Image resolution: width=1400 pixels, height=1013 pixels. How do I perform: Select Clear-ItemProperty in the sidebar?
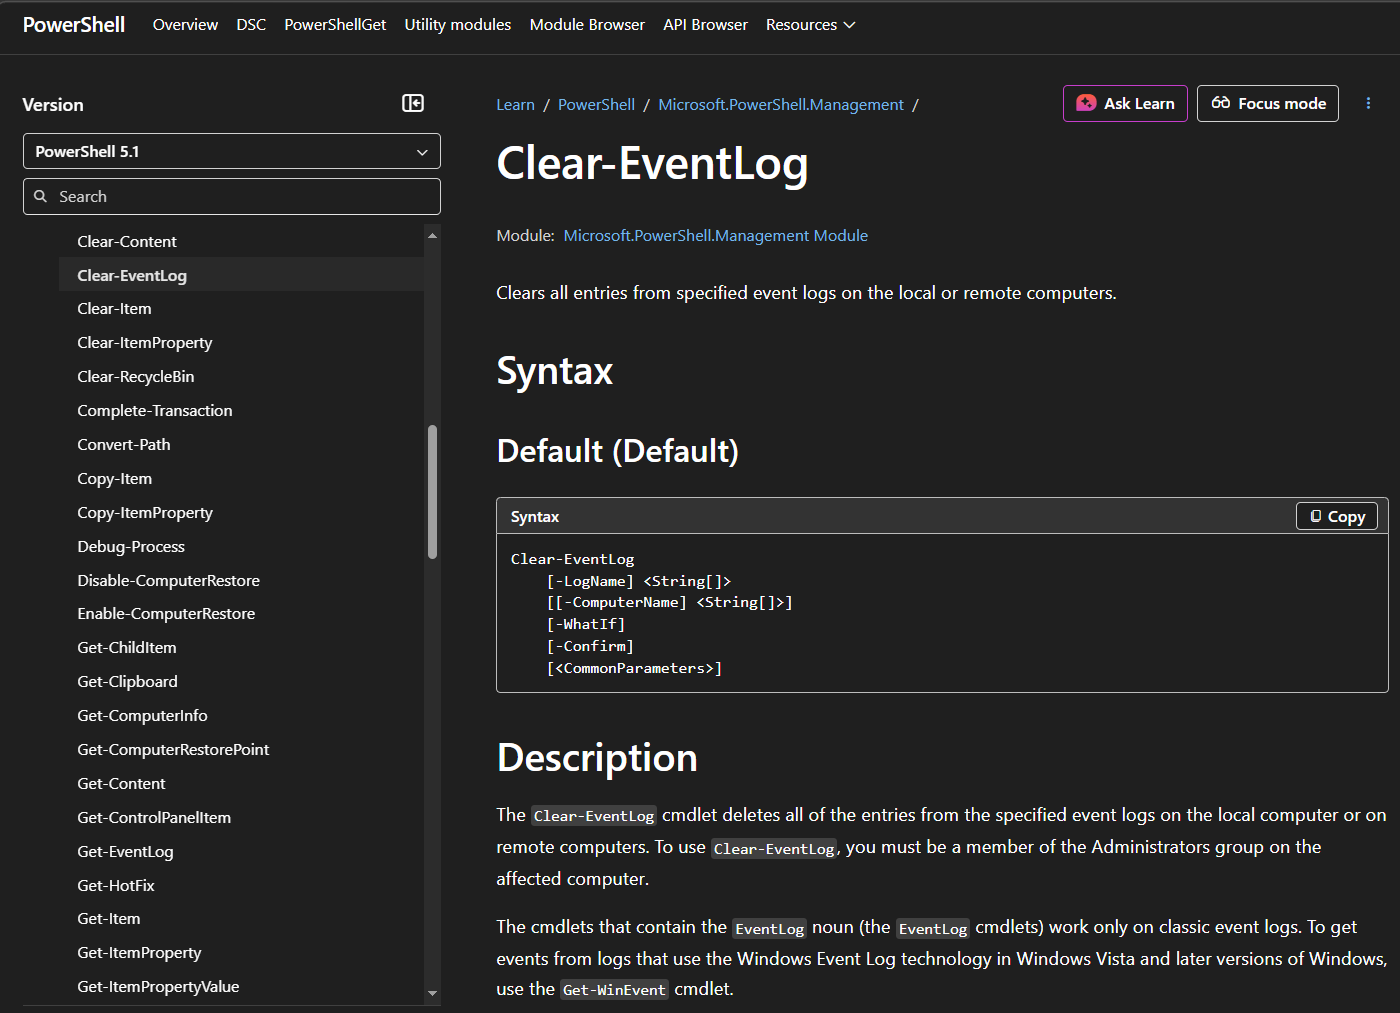145,343
